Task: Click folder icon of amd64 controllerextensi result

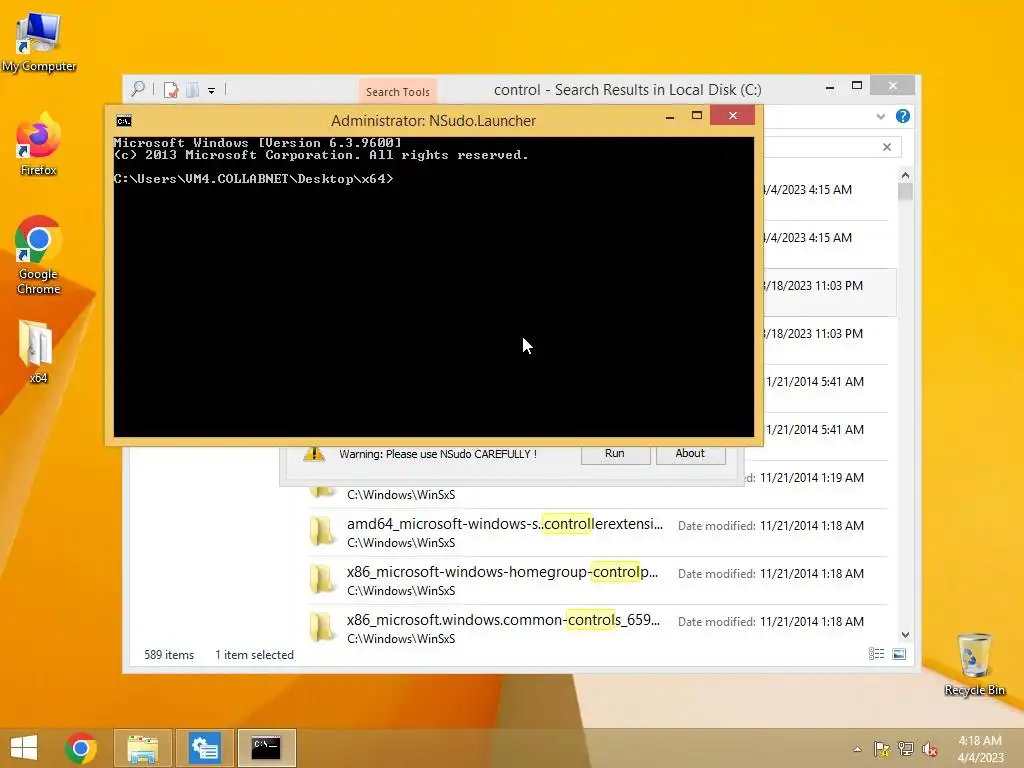Action: click(322, 531)
